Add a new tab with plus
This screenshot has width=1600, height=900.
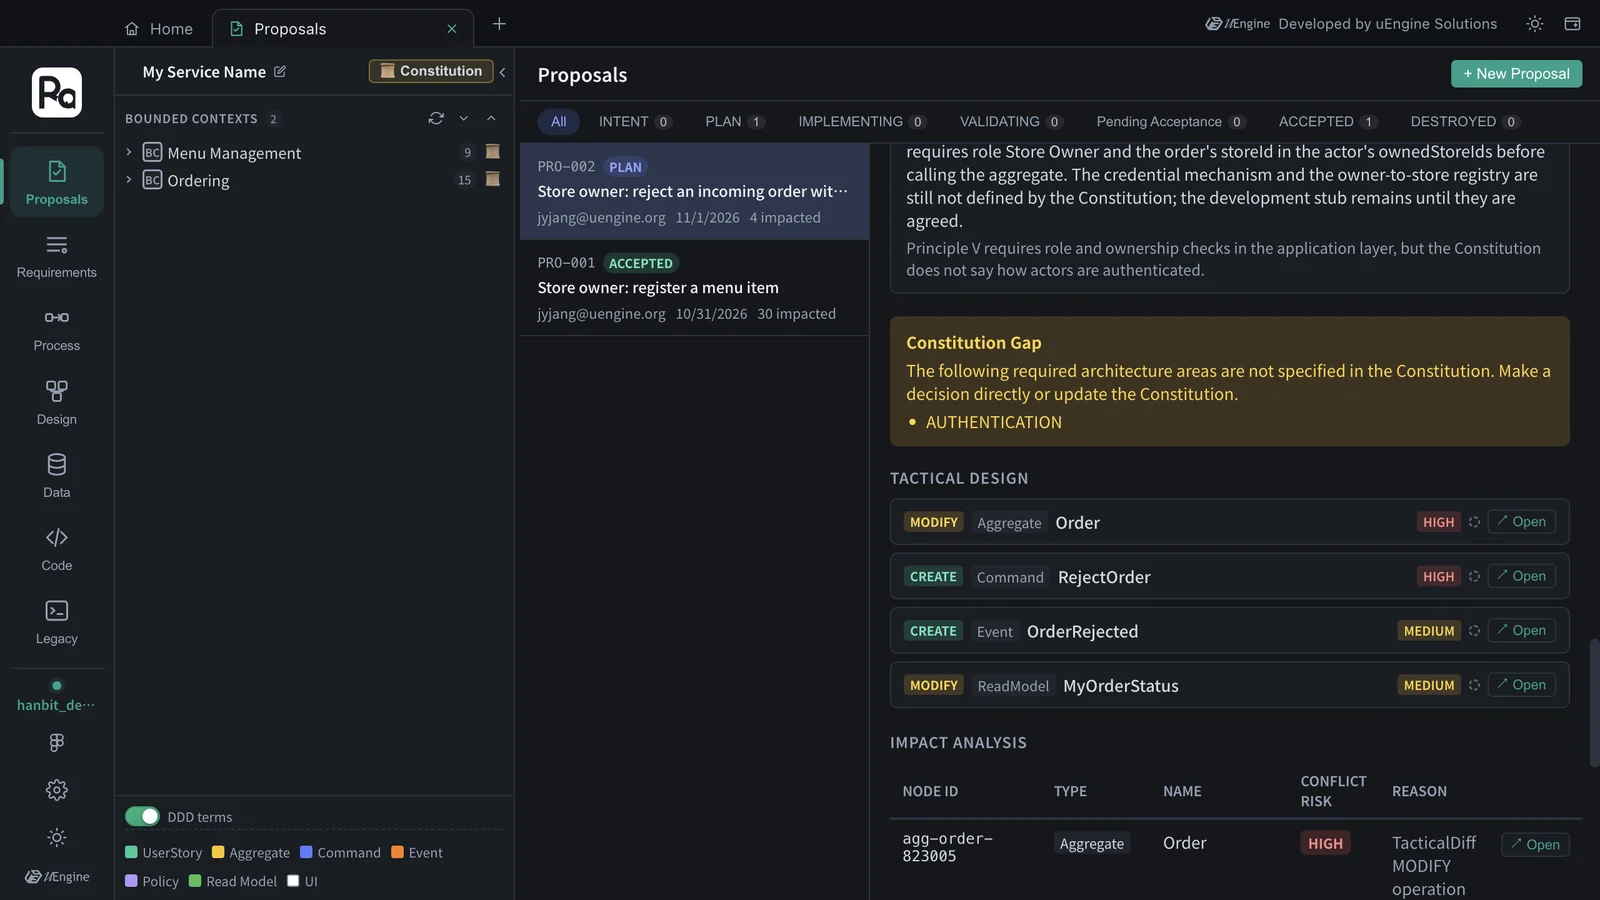[x=499, y=24]
